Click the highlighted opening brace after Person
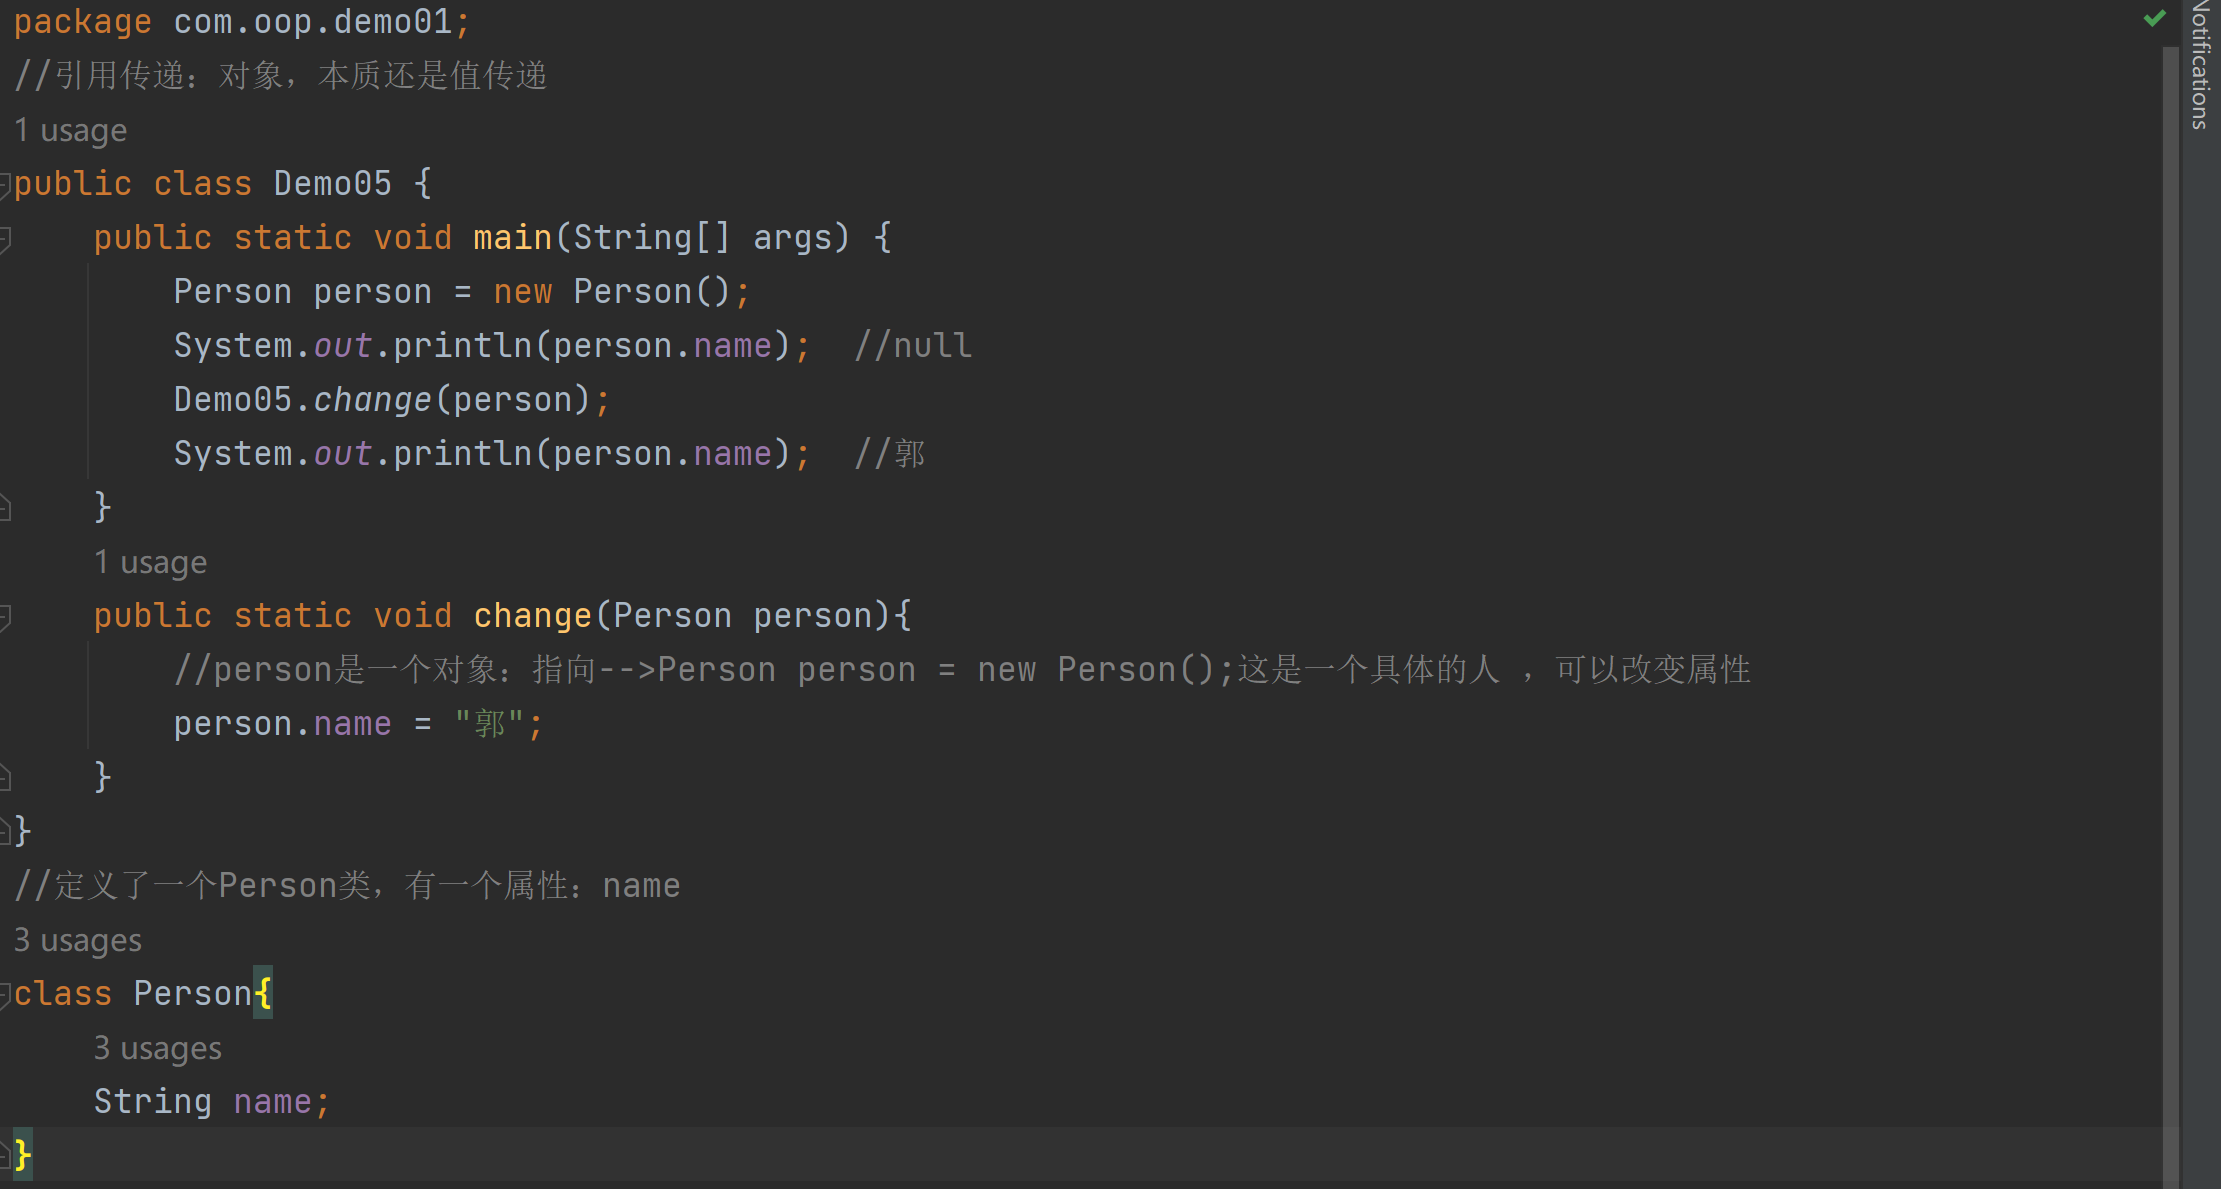Image resolution: width=2221 pixels, height=1189 pixels. (x=262, y=994)
